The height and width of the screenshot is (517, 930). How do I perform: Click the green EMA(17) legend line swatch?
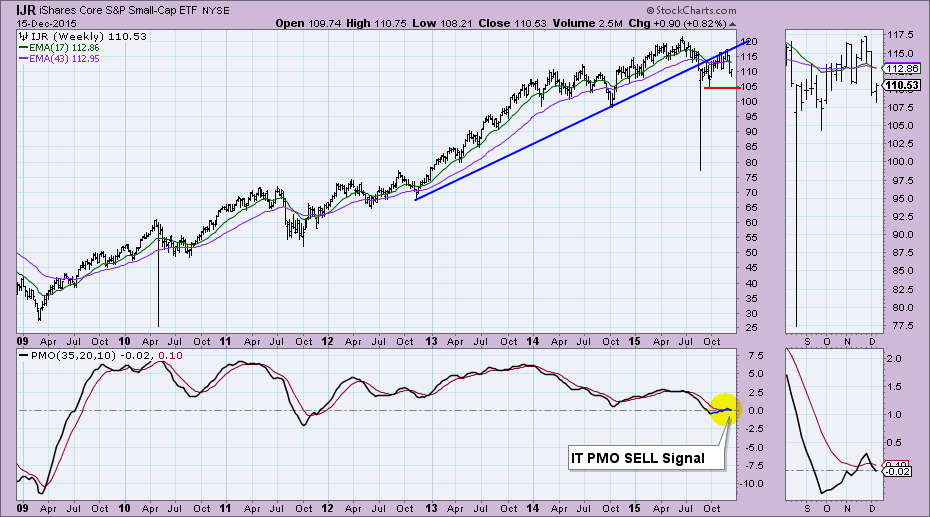coord(24,48)
